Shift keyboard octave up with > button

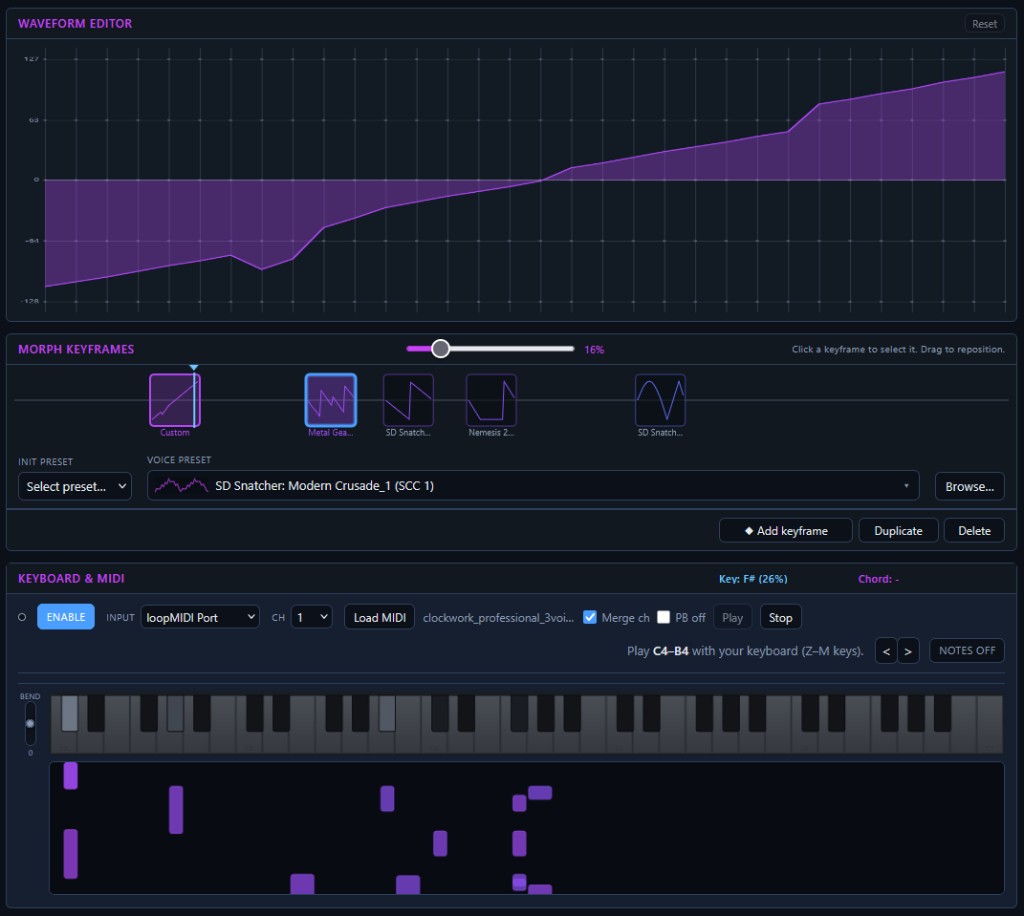point(908,651)
